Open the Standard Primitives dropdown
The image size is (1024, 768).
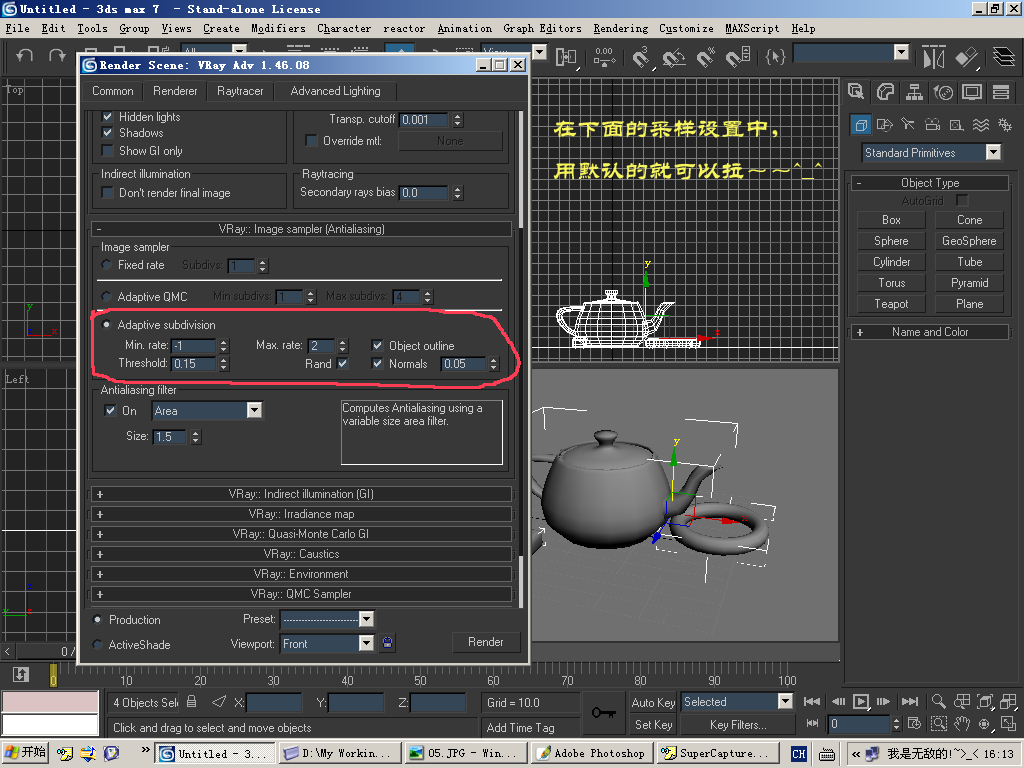tap(993, 152)
